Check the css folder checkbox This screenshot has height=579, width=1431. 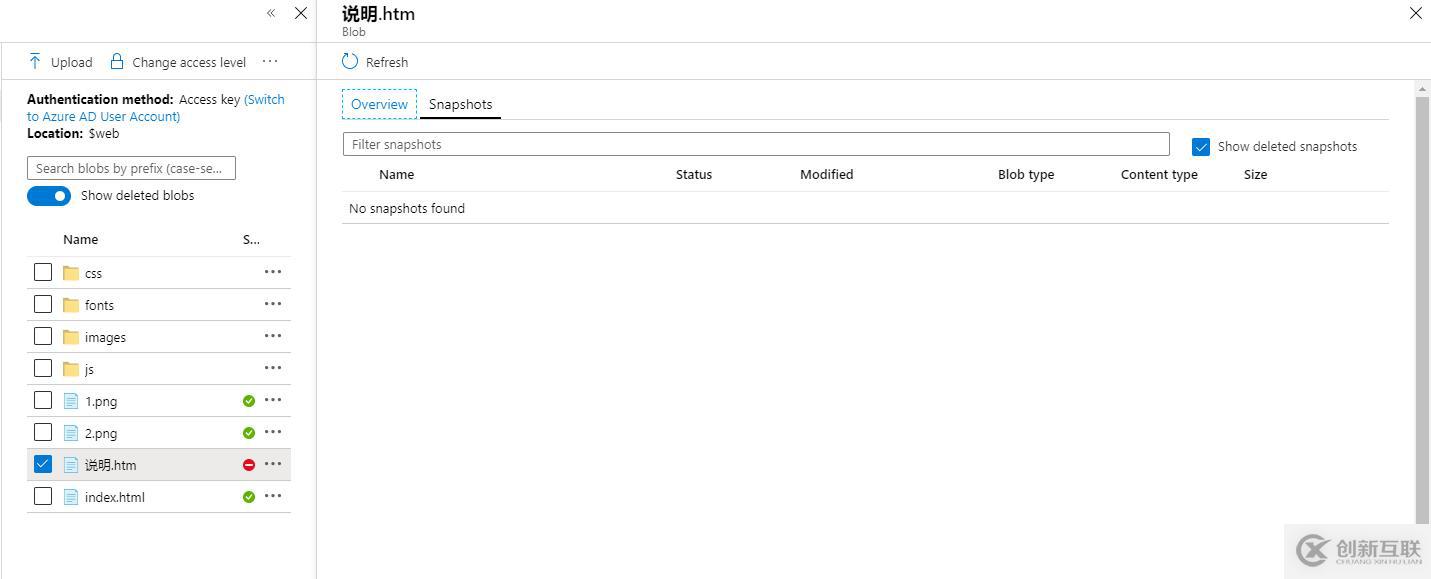click(43, 272)
